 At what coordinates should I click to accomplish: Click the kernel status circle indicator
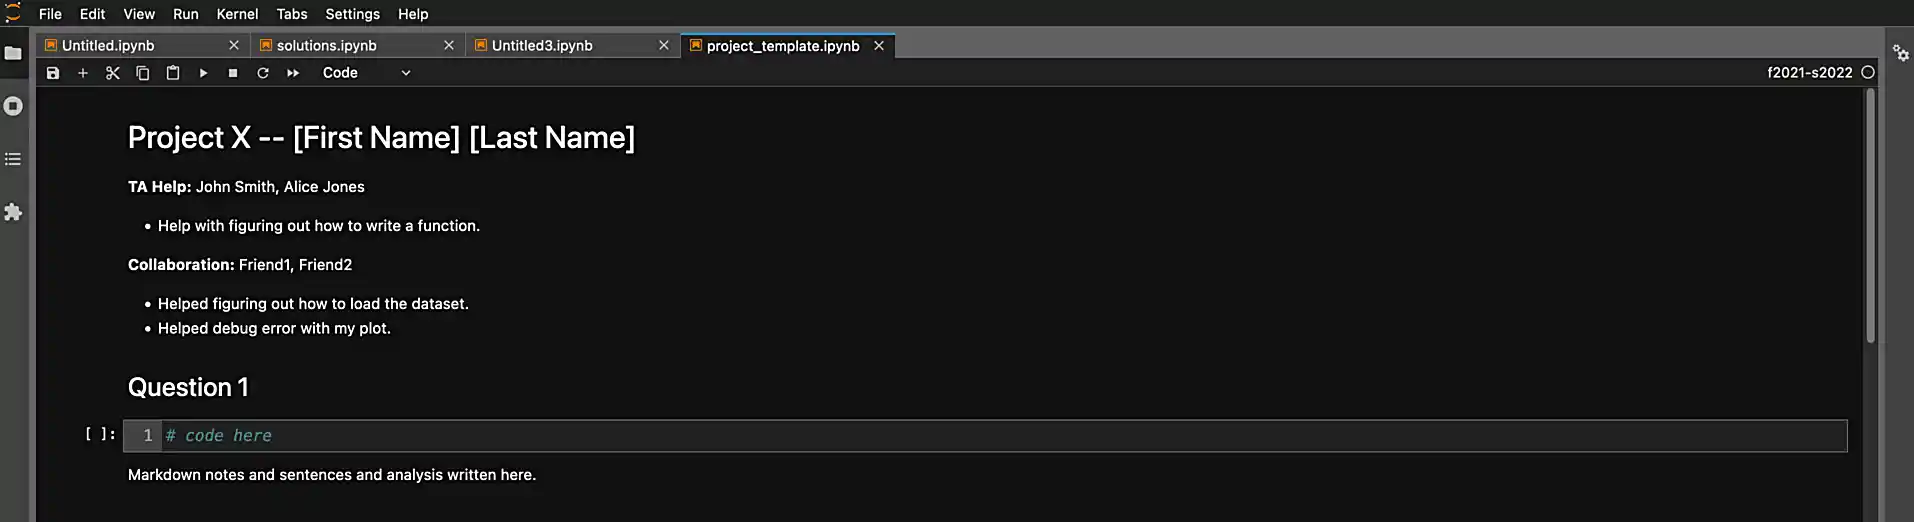(x=1867, y=72)
